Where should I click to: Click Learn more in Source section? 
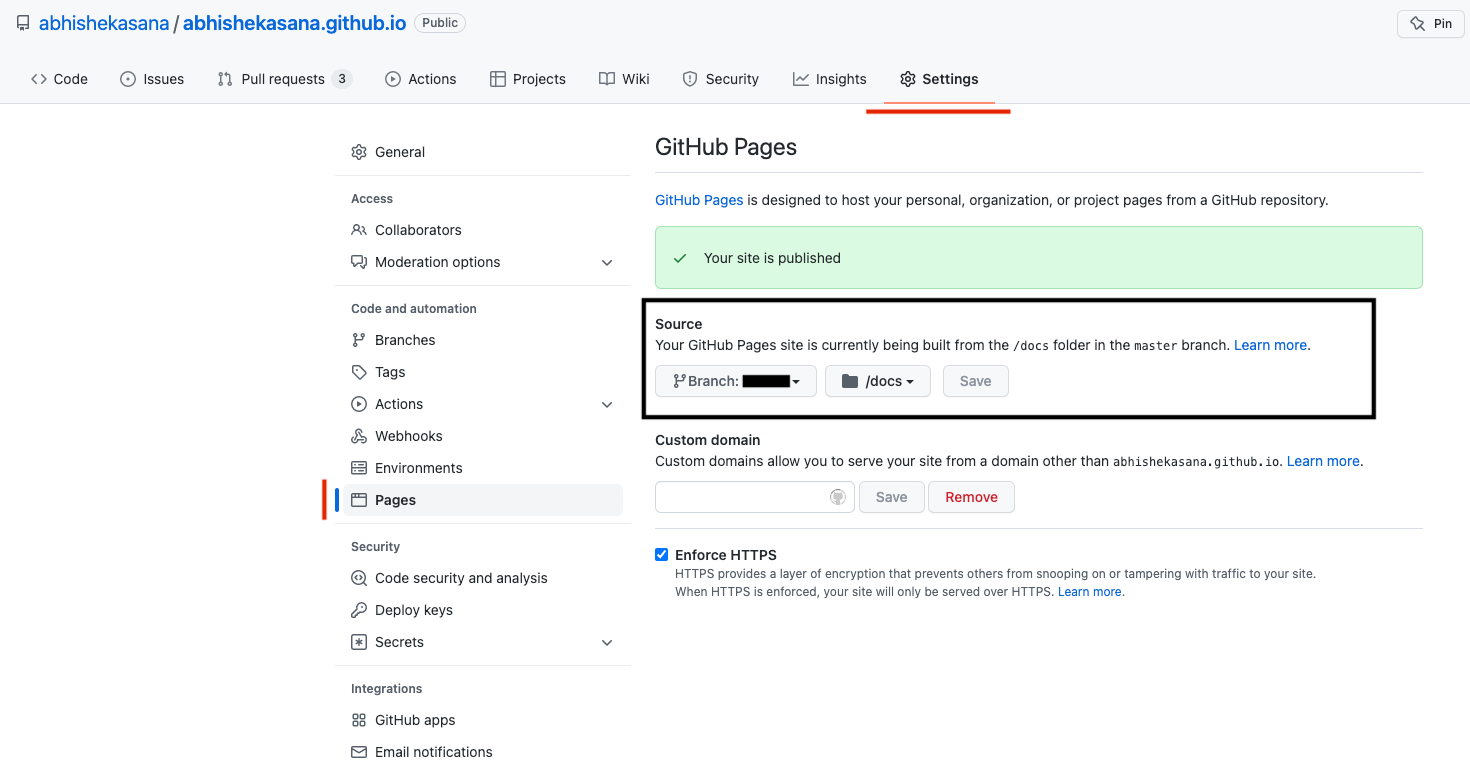pos(1270,345)
